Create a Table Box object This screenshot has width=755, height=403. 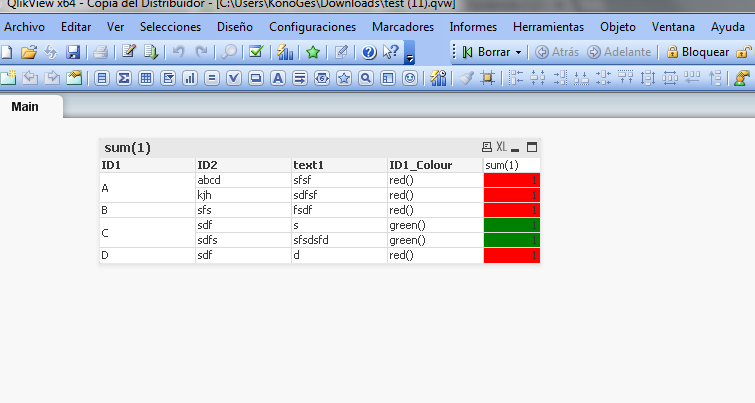coord(146,78)
